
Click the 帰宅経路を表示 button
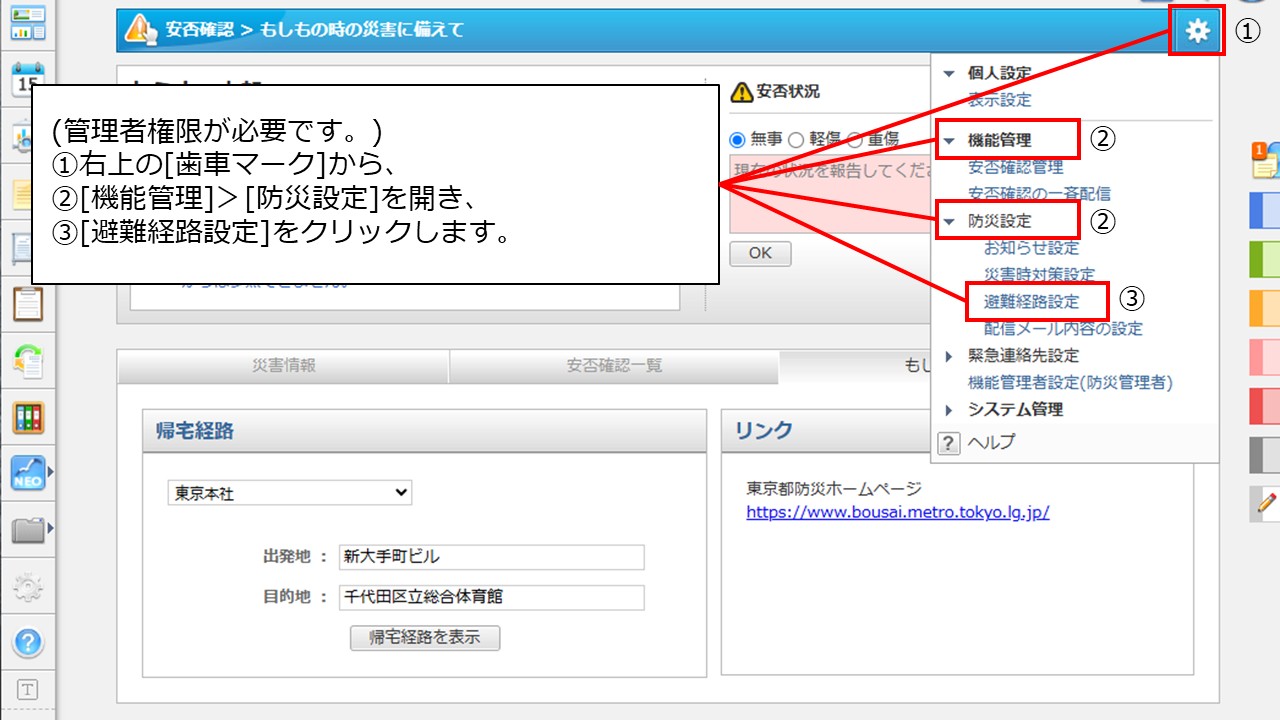(x=424, y=637)
